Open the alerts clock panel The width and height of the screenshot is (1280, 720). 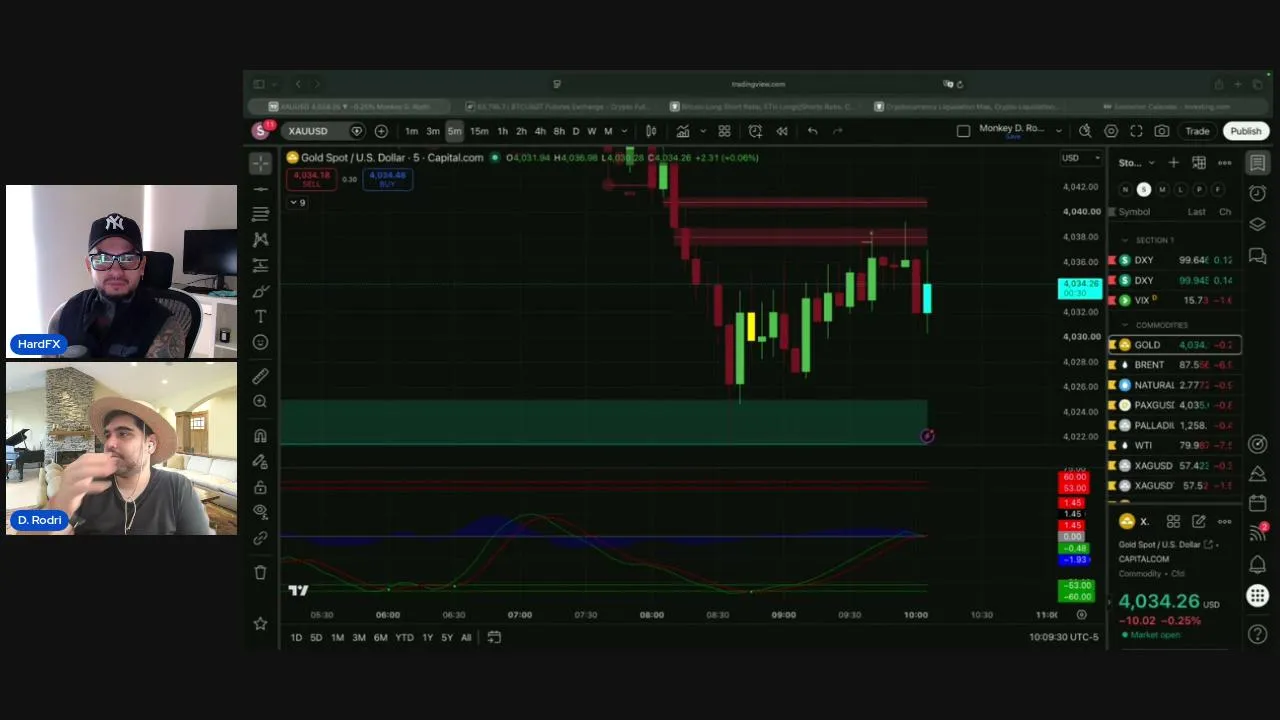(x=1258, y=193)
